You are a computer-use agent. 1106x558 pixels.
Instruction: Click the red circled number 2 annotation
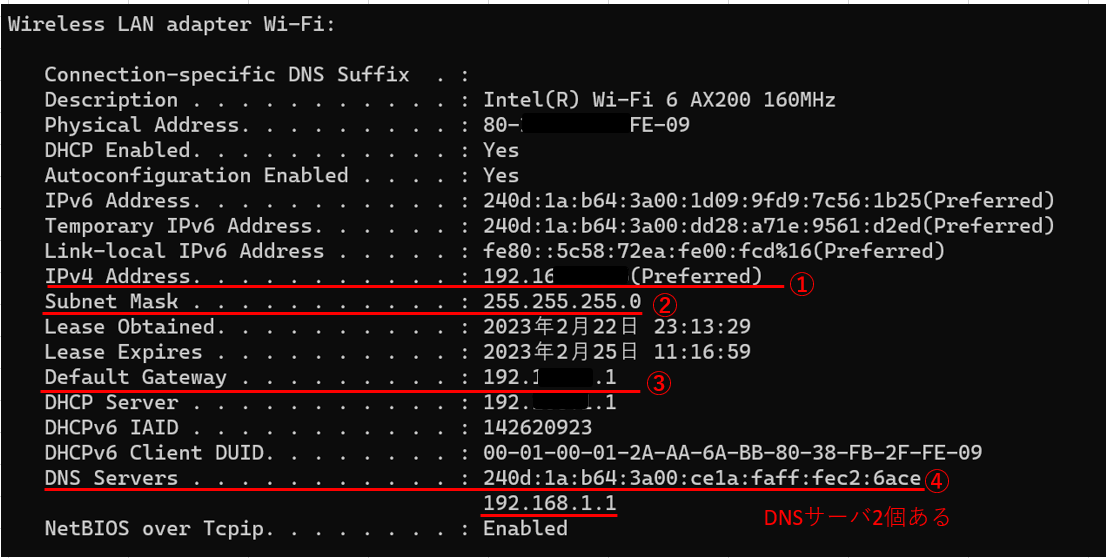coord(664,305)
